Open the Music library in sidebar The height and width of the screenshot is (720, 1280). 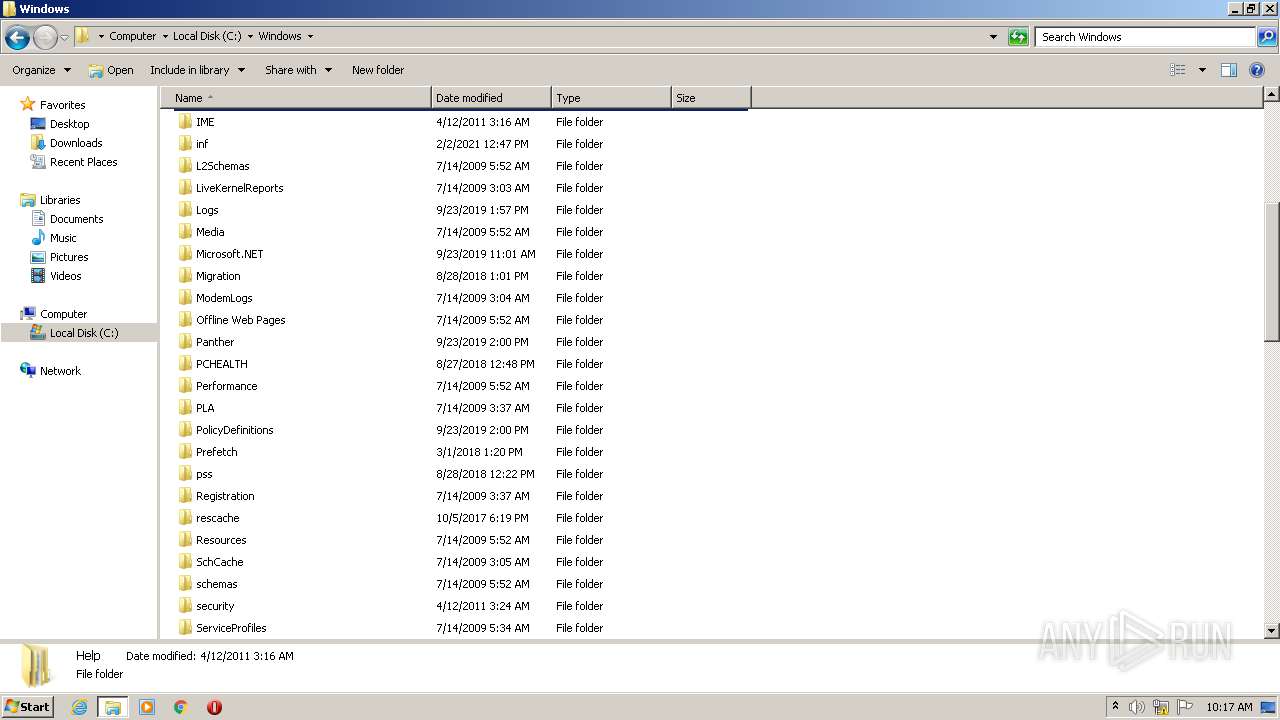[x=63, y=238]
